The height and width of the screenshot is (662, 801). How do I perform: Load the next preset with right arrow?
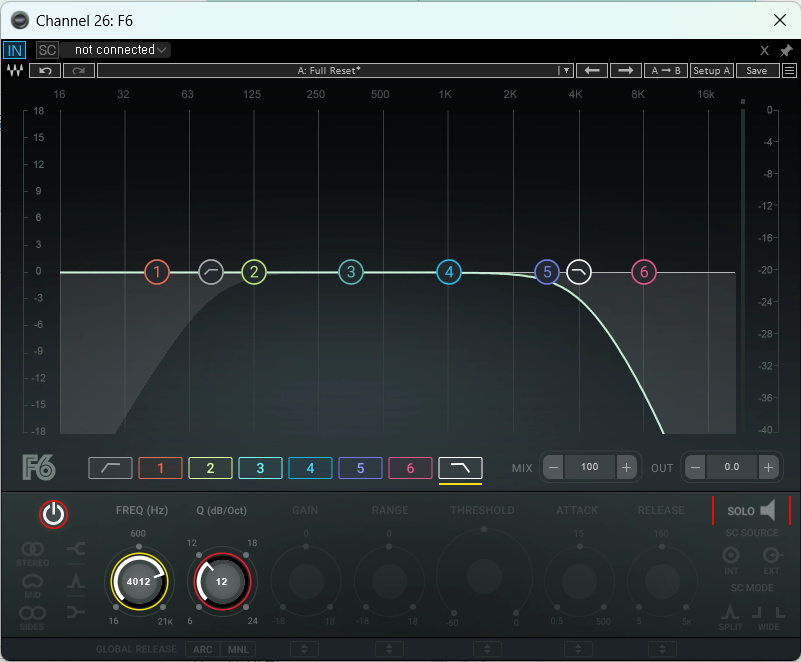(x=626, y=71)
